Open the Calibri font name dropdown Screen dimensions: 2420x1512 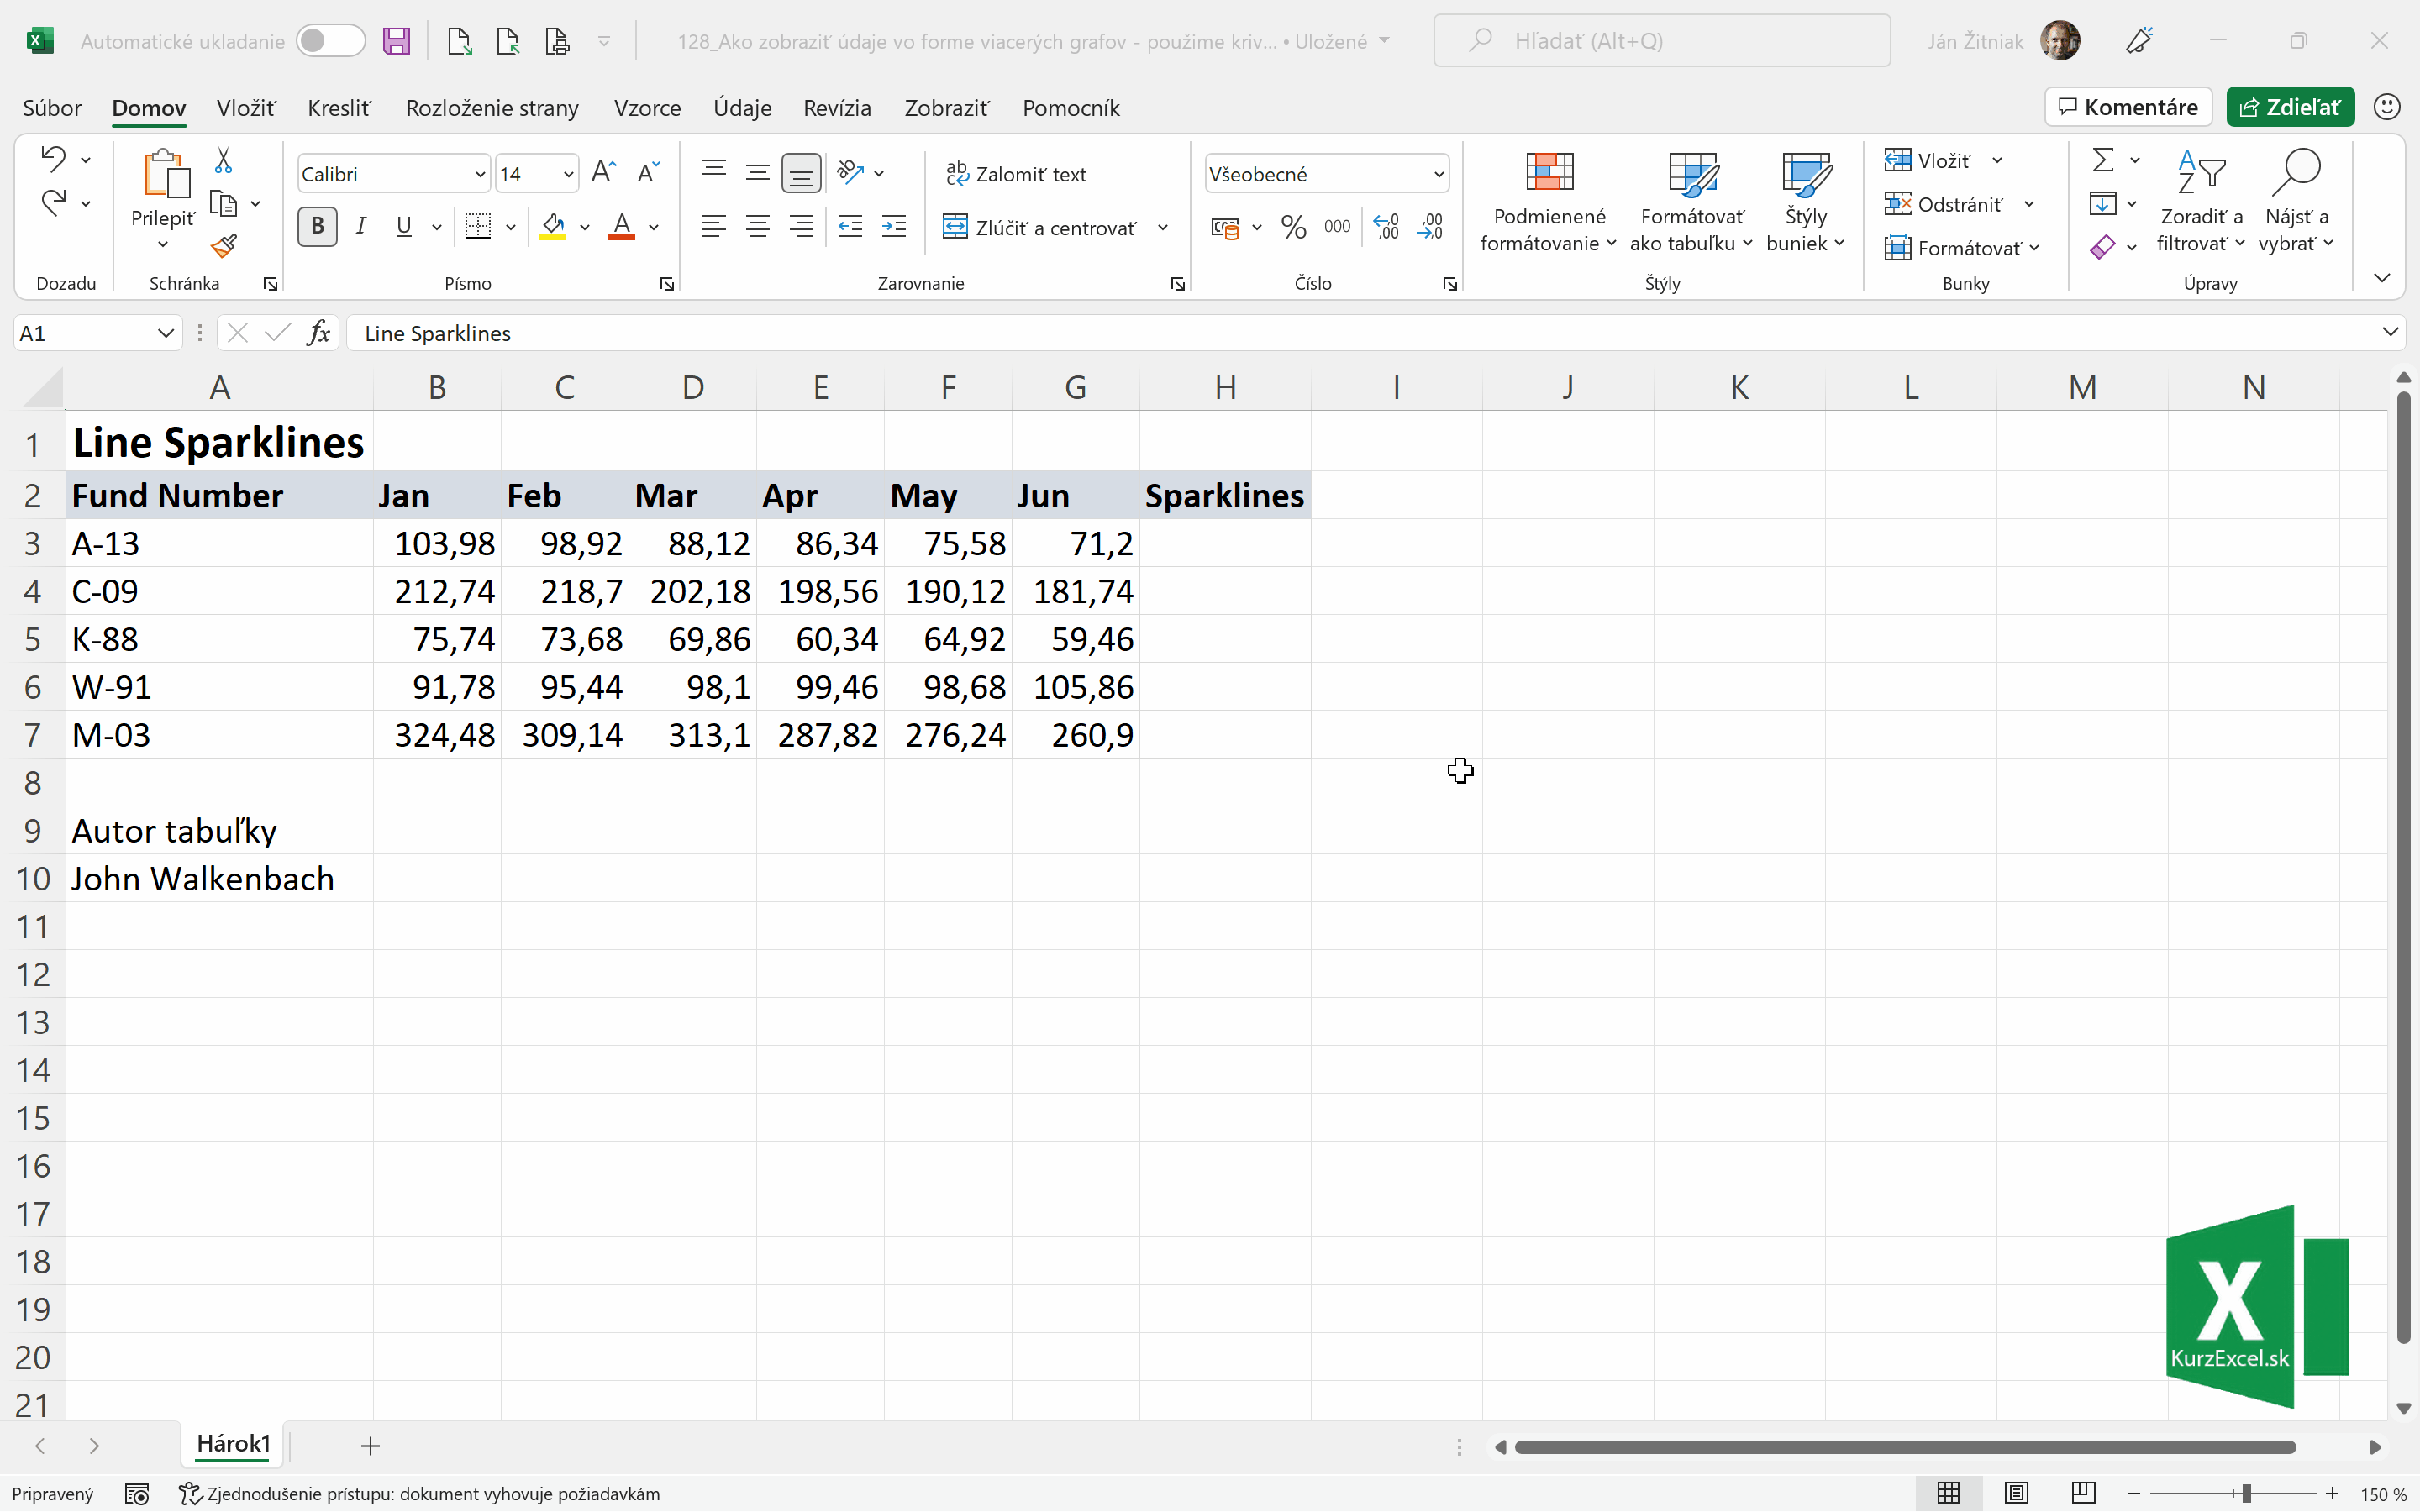(480, 174)
